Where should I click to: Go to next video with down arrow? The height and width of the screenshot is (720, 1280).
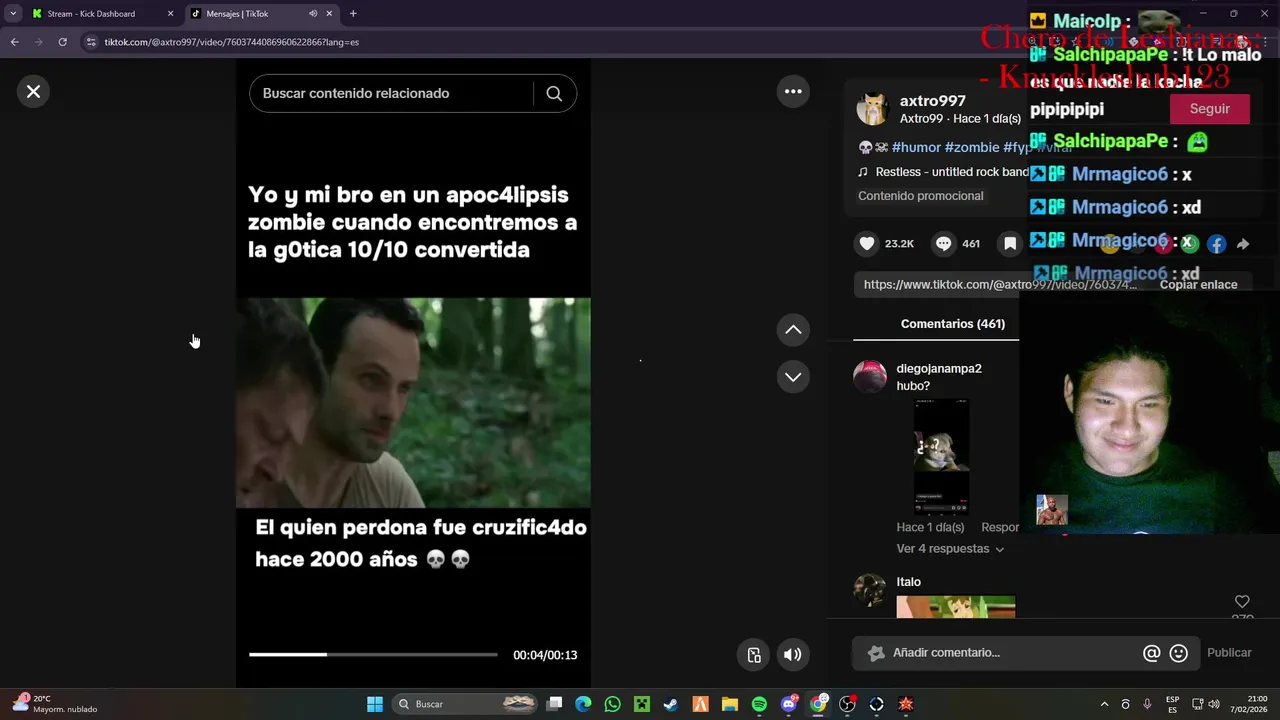click(793, 377)
